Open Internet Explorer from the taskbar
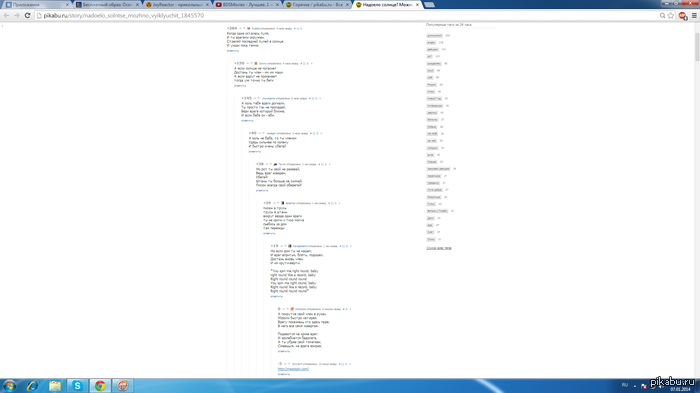The width and height of the screenshot is (700, 393). point(32,385)
